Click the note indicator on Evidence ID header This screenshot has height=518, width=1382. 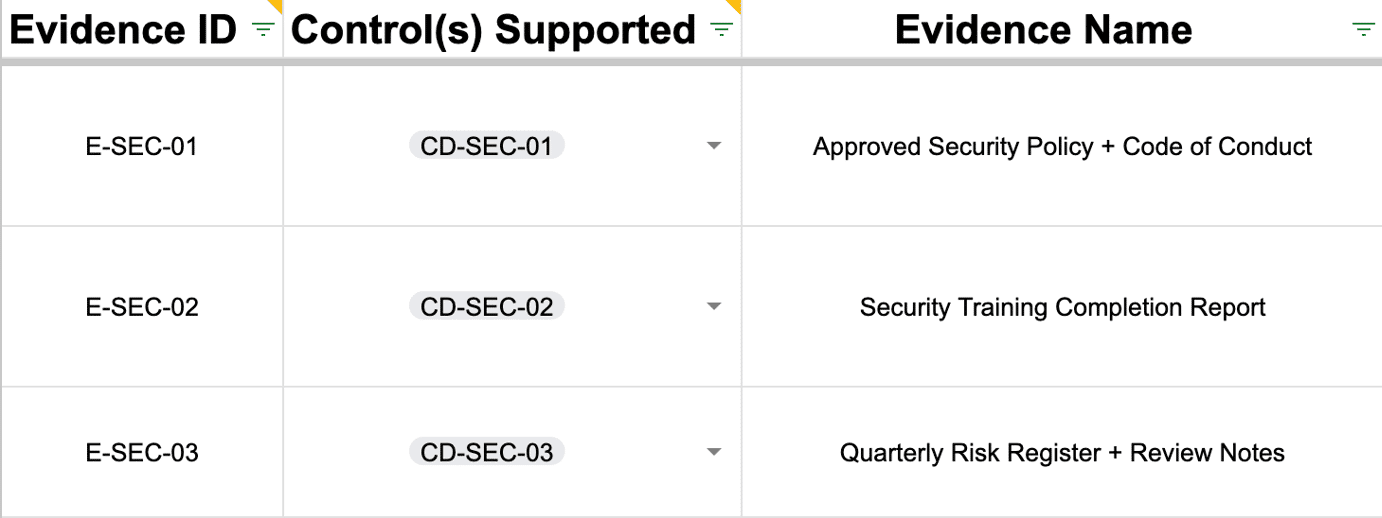coord(277,5)
